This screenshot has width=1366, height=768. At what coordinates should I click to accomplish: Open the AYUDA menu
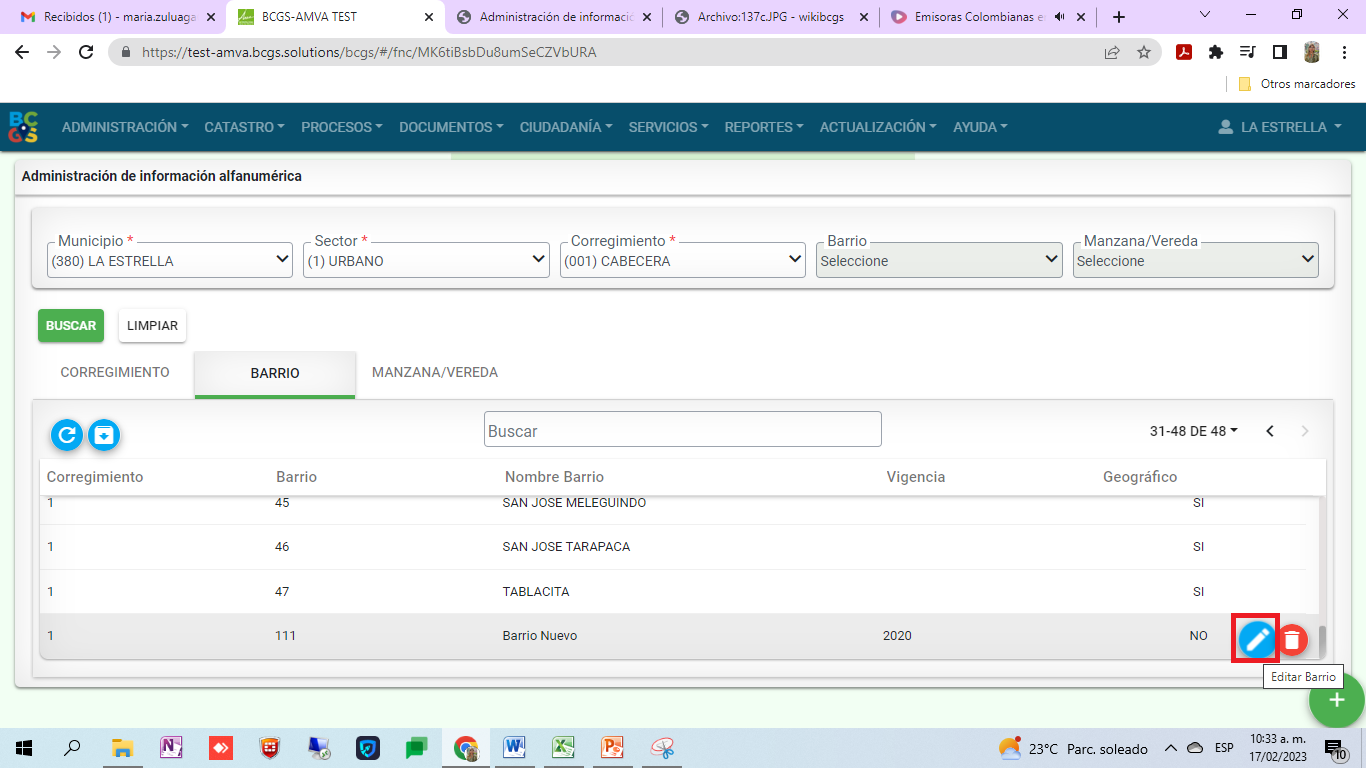981,127
